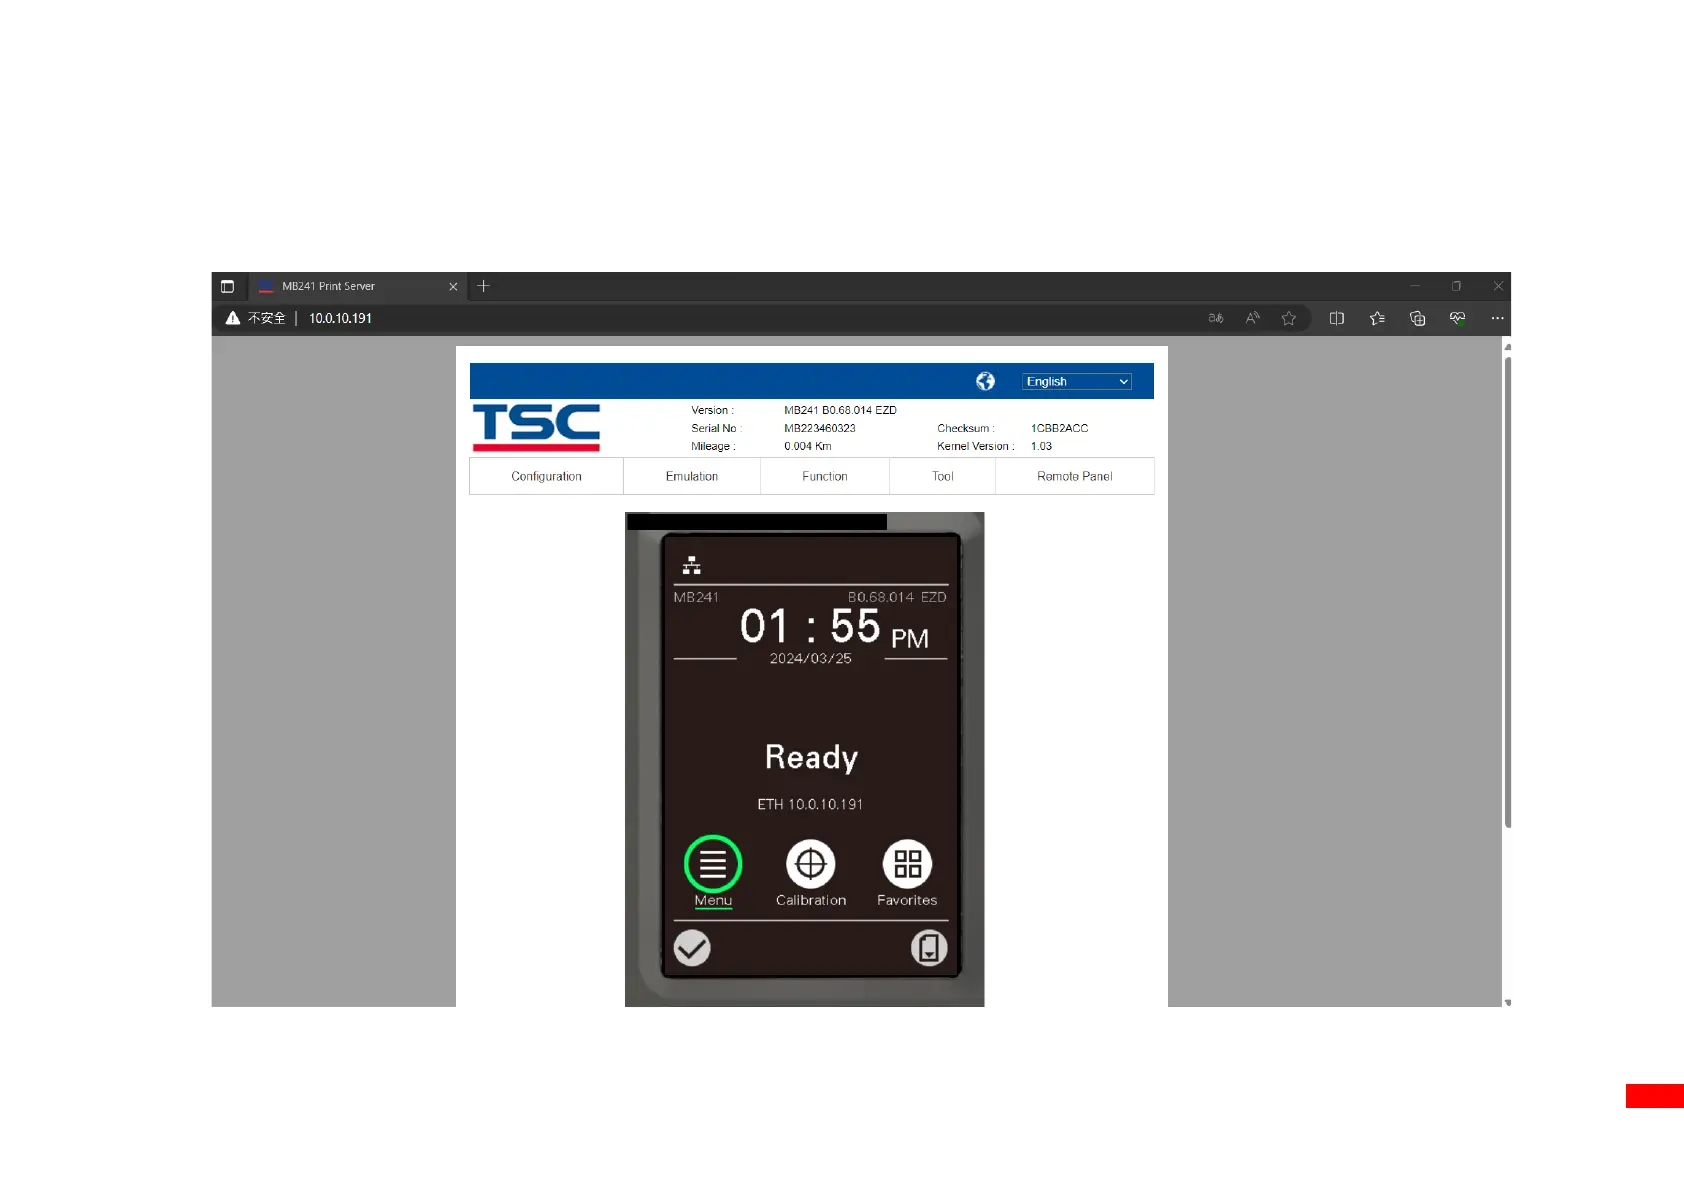The image size is (1684, 1191).
Task: Select the Function menu item
Action: pos(825,477)
